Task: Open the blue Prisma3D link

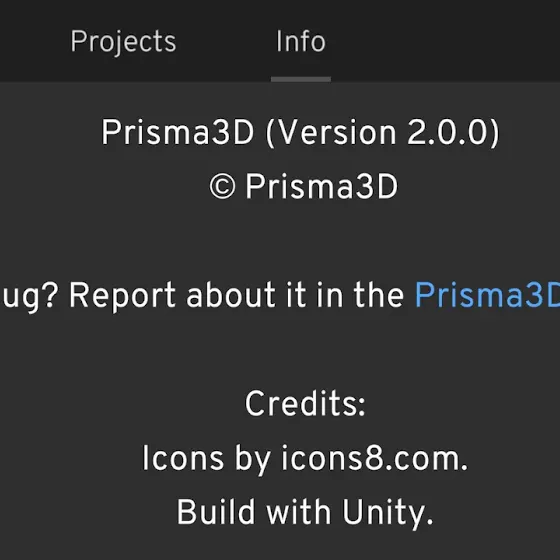Action: click(487, 295)
